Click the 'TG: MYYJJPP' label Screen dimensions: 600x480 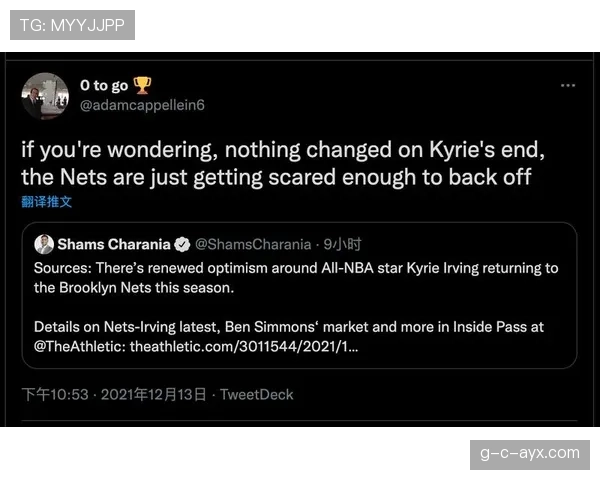[72, 24]
